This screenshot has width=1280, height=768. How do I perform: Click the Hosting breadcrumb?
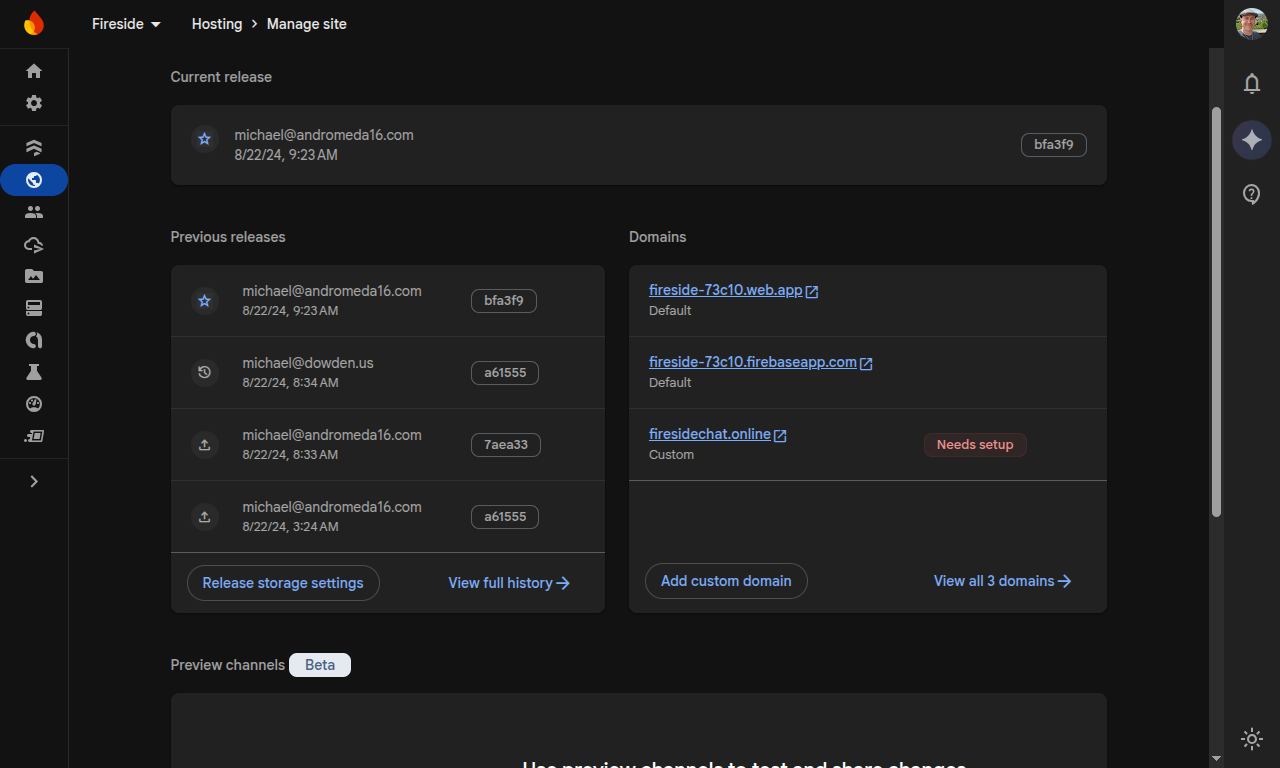coord(217,24)
